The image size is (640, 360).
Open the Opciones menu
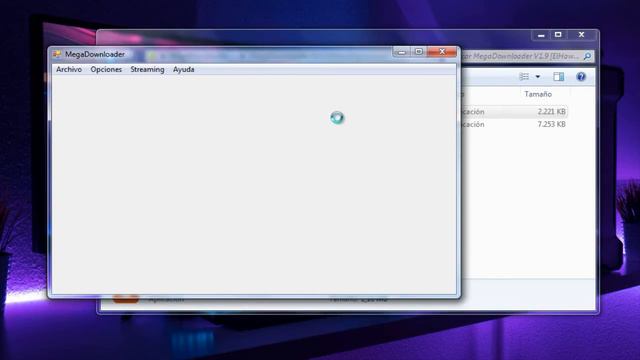[106, 69]
